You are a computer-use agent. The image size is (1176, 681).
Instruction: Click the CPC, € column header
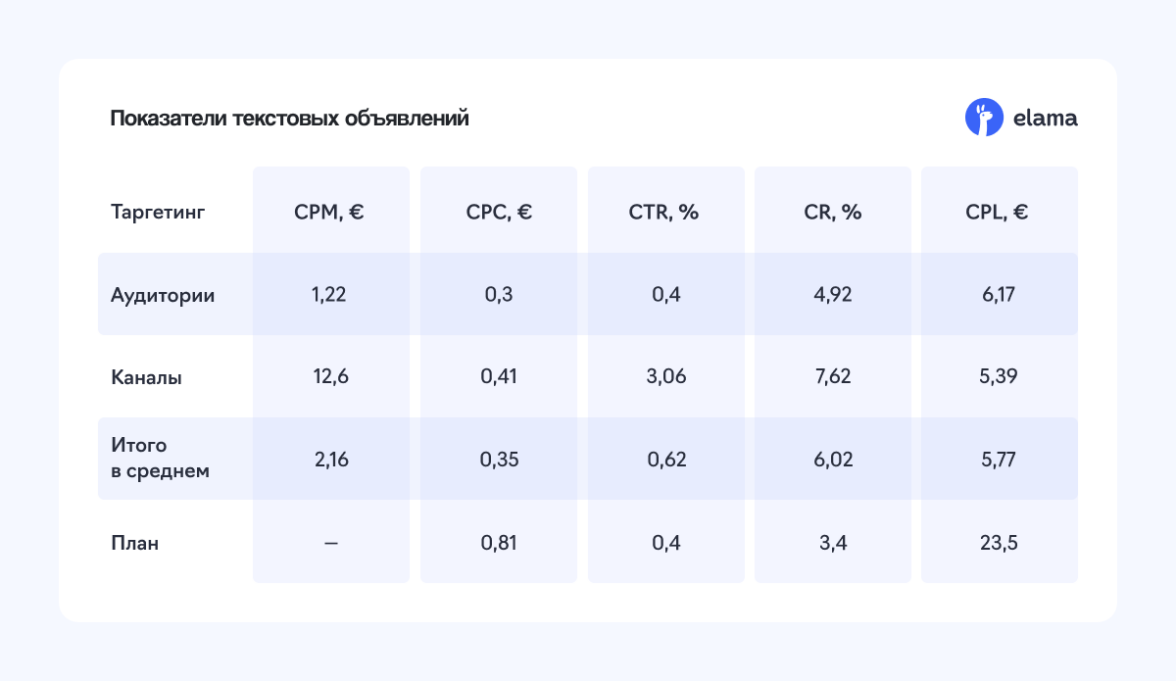click(x=498, y=212)
